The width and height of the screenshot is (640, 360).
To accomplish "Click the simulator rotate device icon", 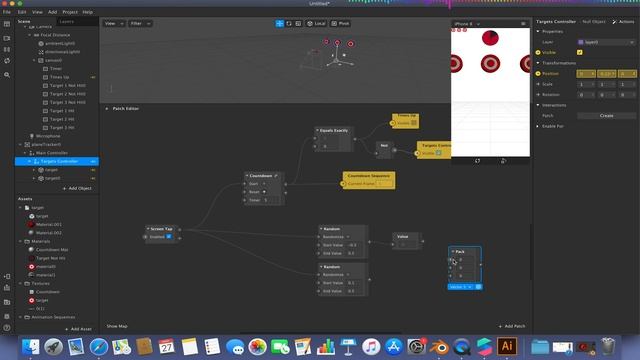I will click(478, 161).
